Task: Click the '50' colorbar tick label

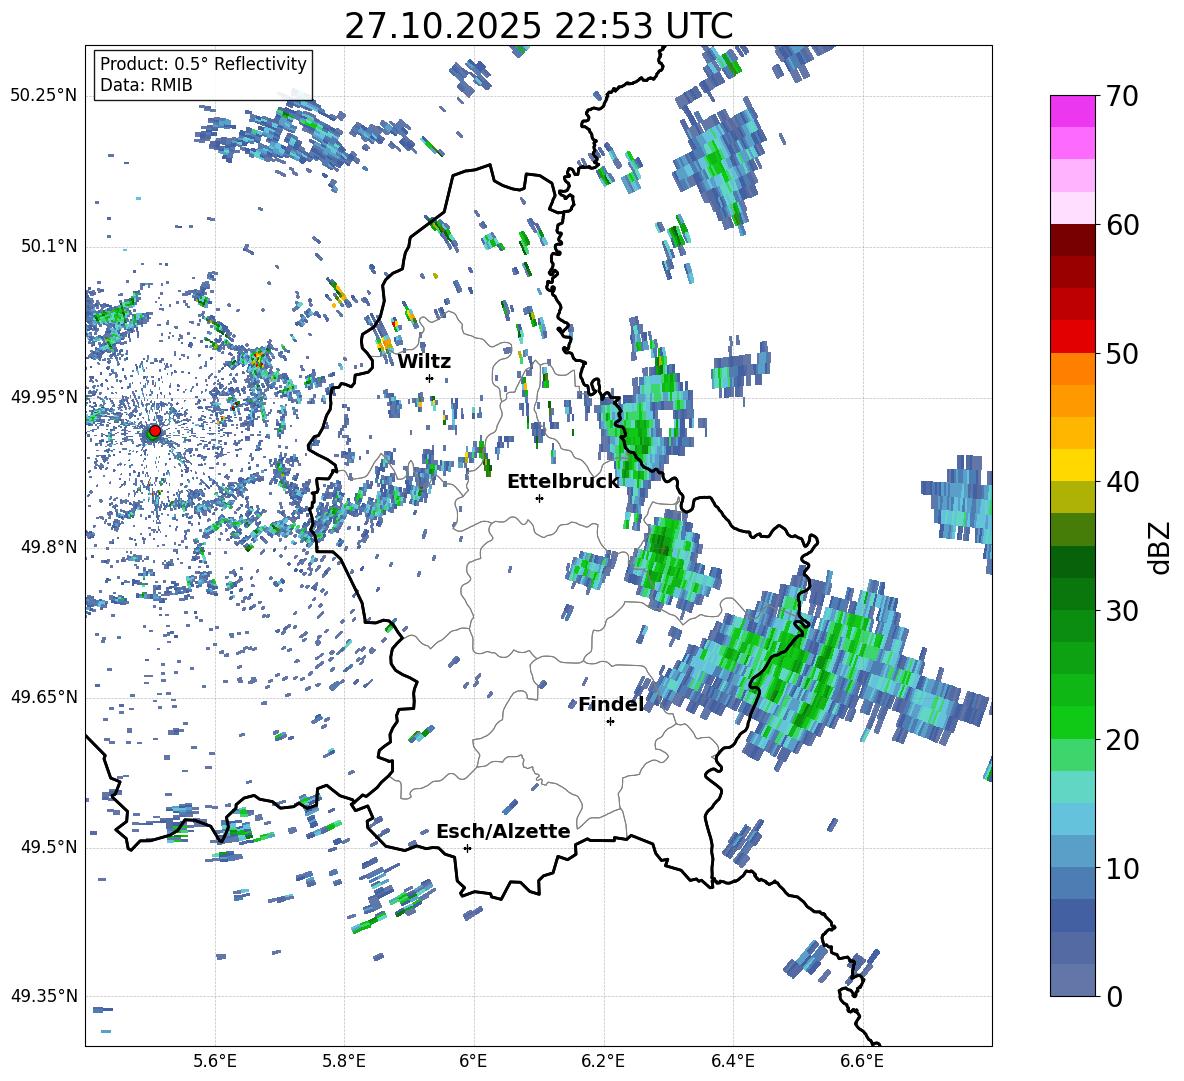Action: (x=1121, y=353)
